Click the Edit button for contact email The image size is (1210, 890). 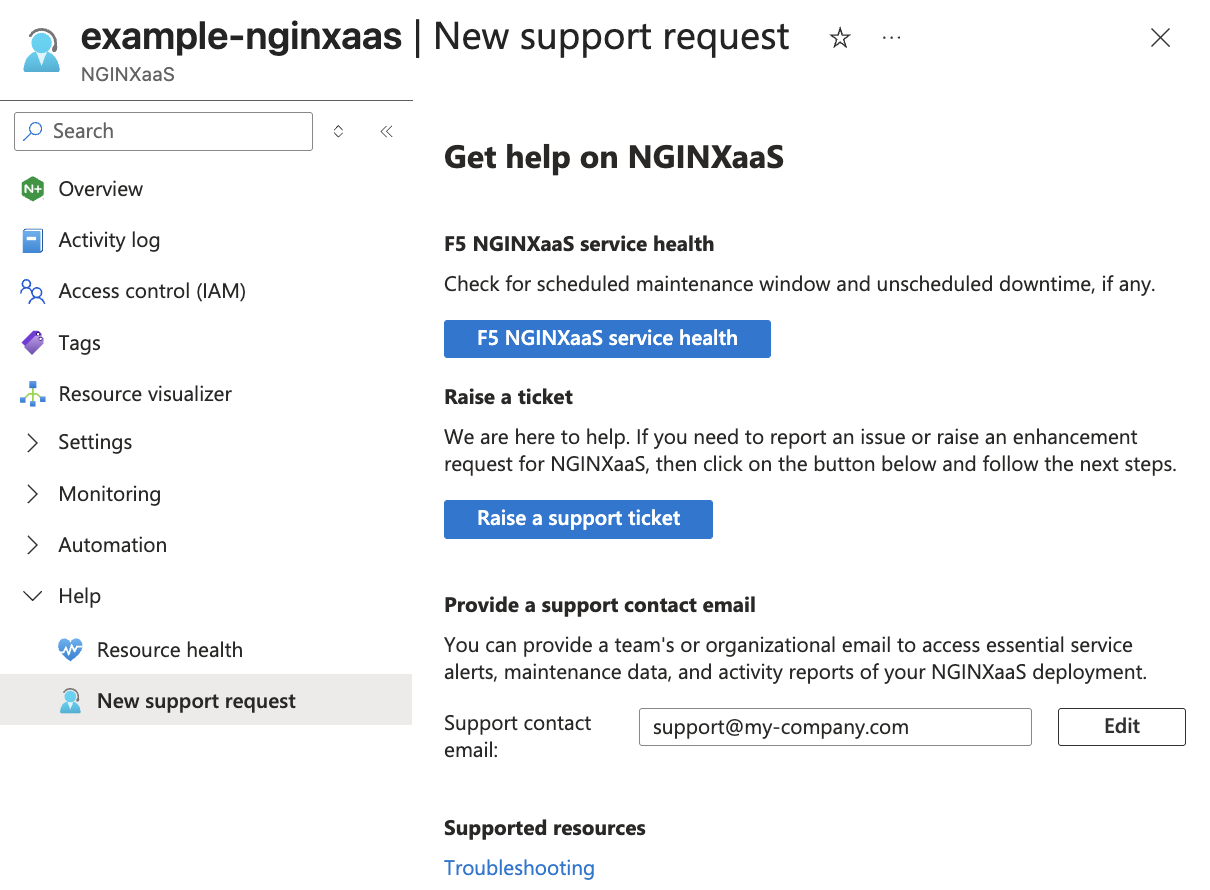click(x=1122, y=727)
